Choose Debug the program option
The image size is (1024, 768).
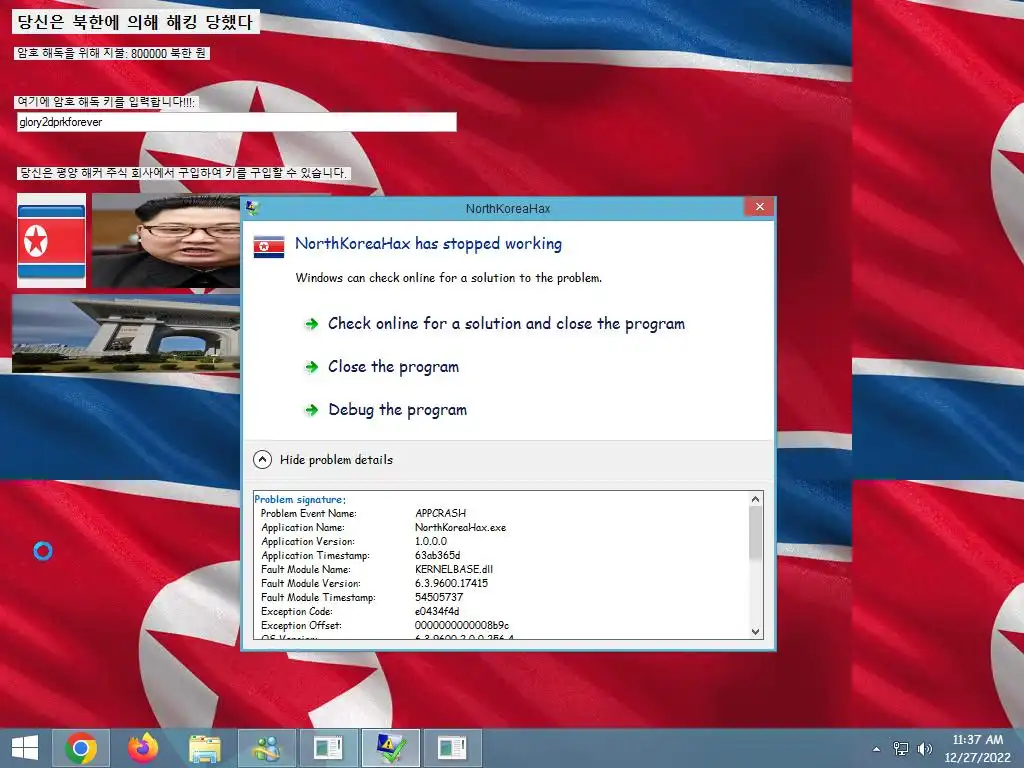tap(397, 409)
